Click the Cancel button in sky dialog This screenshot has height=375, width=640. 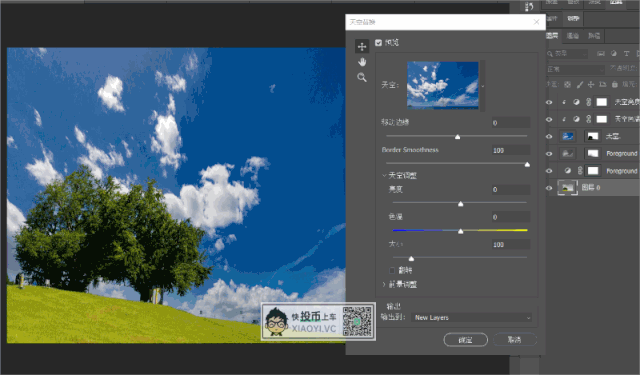[515, 339]
